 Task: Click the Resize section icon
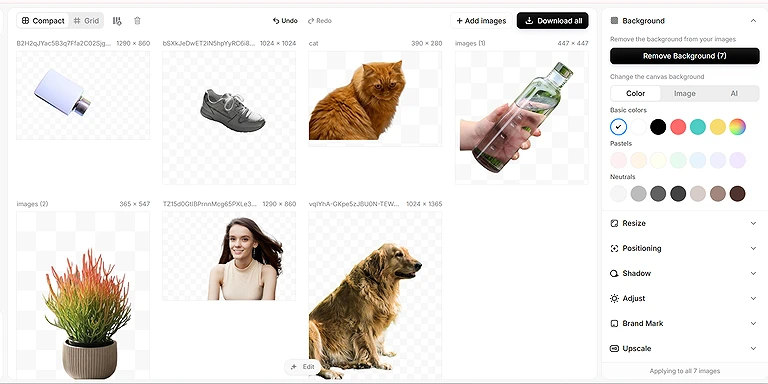pyautogui.click(x=614, y=223)
